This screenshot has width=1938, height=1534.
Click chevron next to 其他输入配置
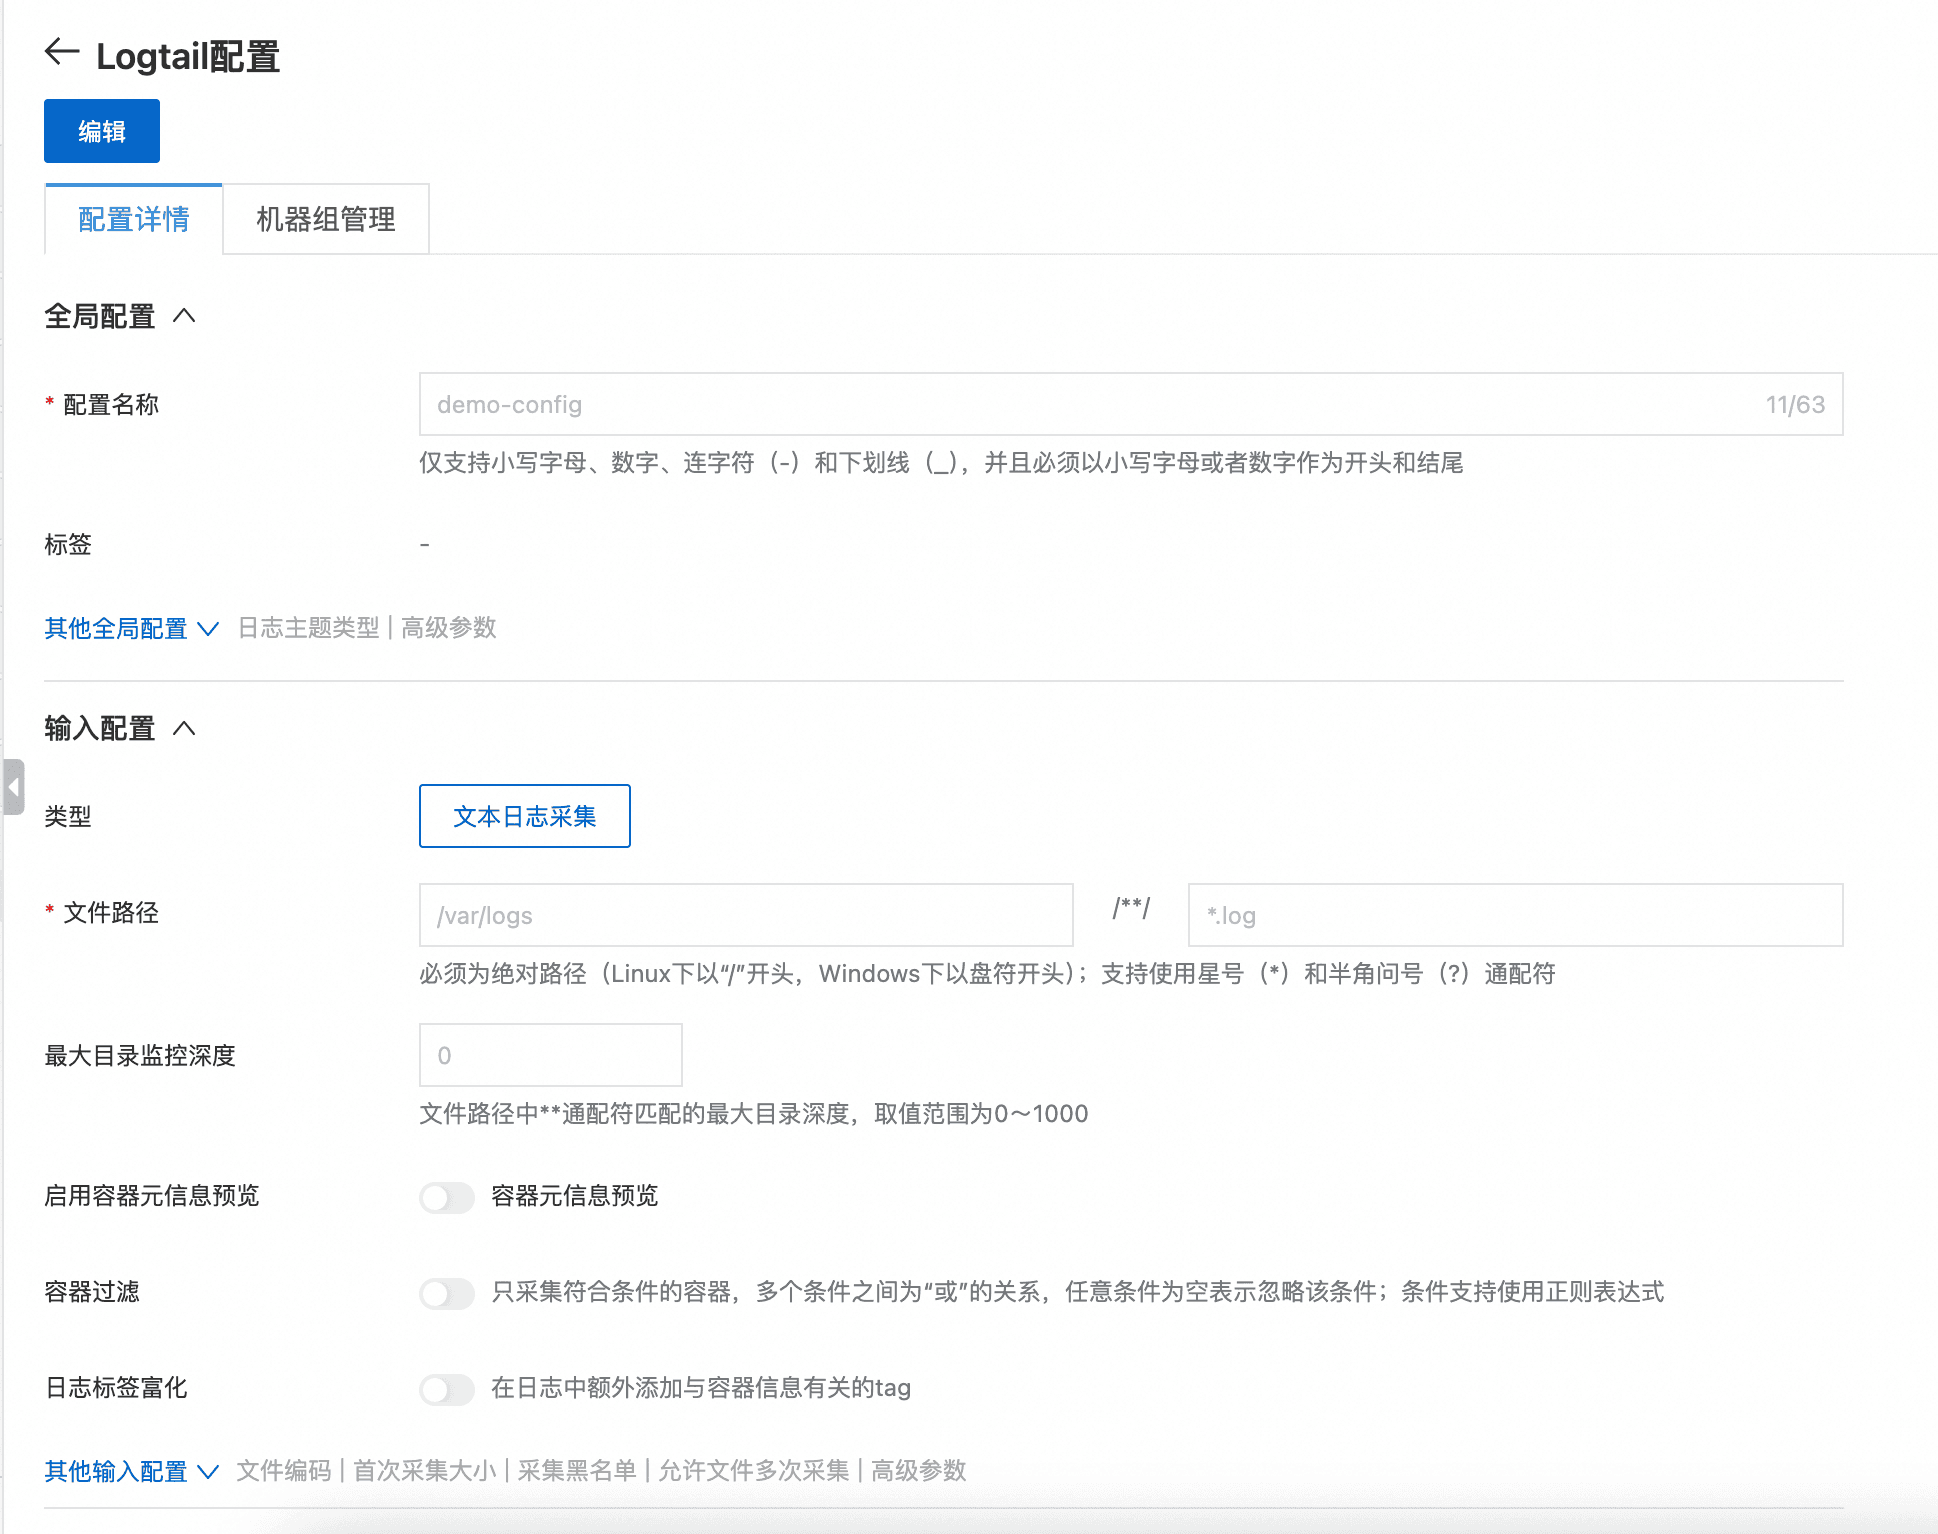[208, 1472]
